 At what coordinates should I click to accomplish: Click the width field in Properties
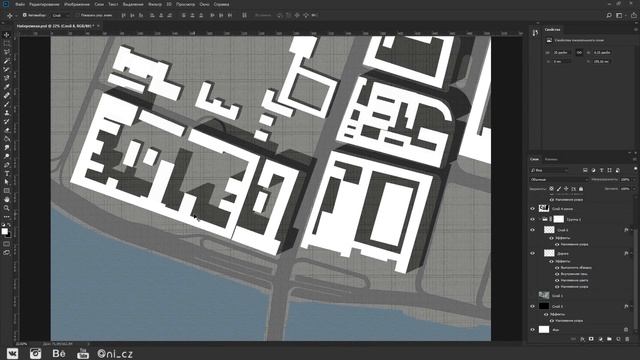(562, 53)
